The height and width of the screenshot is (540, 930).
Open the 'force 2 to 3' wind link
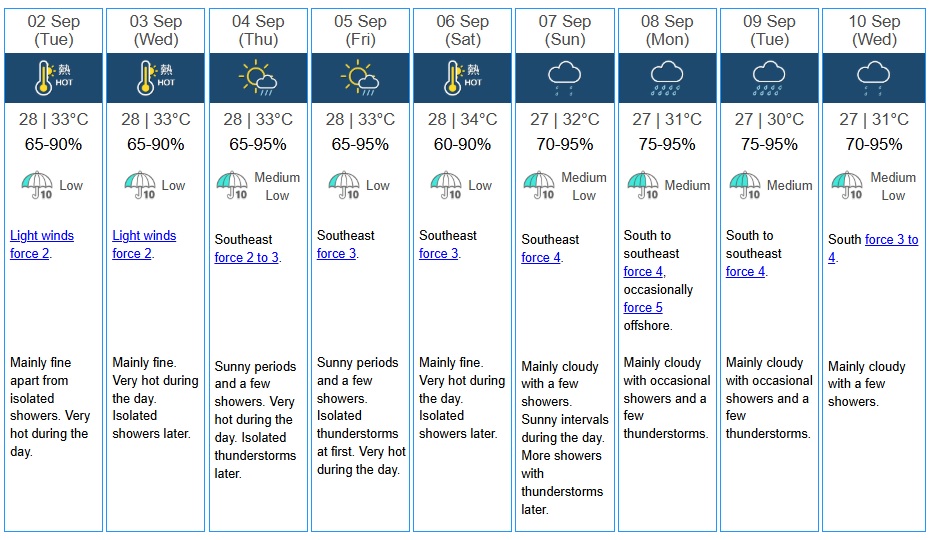(x=246, y=258)
